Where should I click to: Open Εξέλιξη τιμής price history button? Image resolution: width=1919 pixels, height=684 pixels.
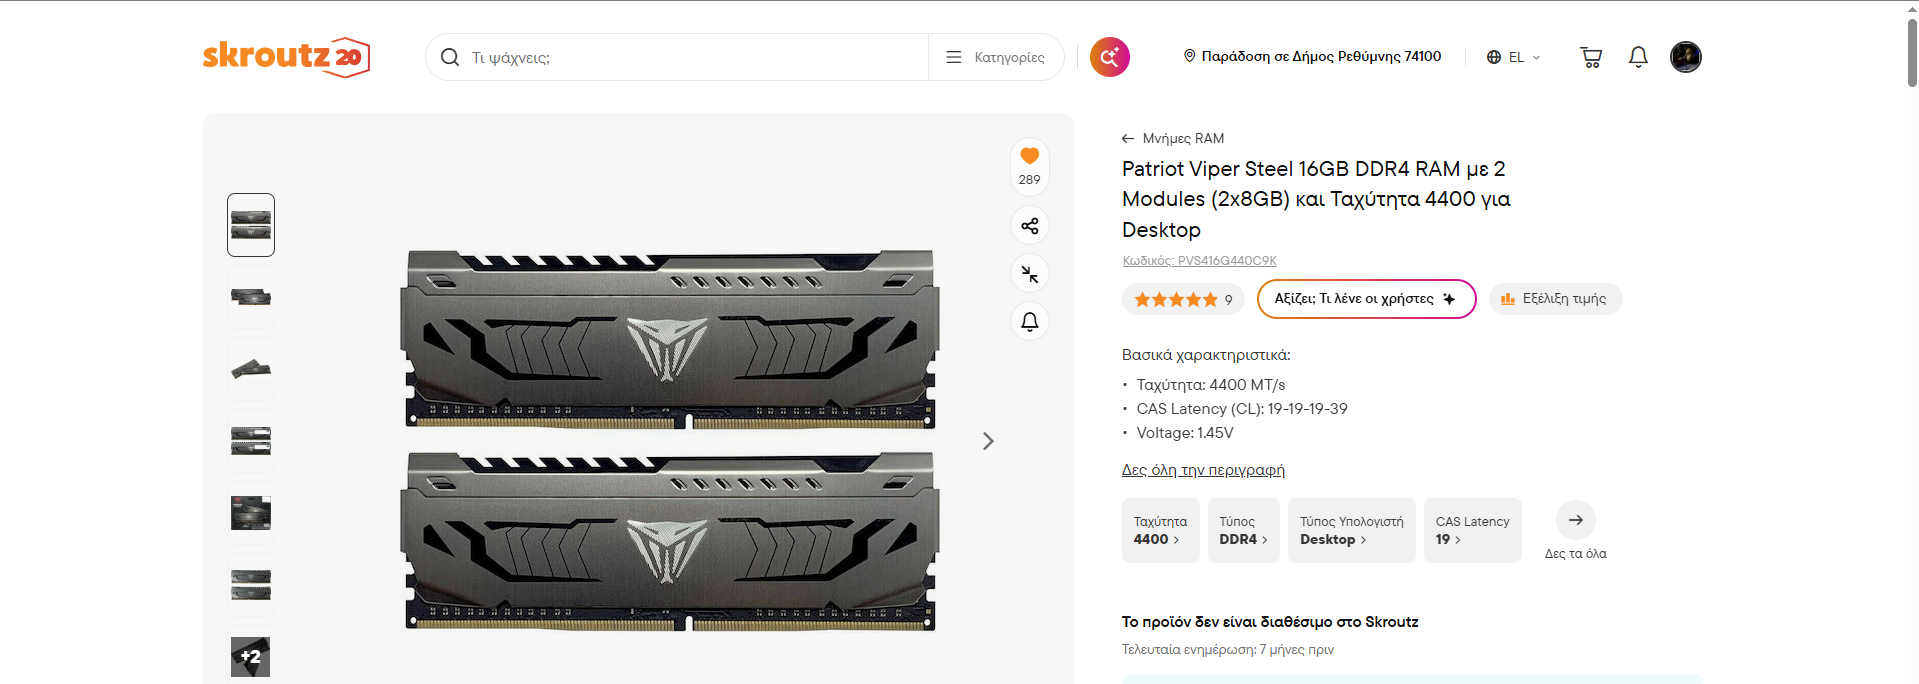pyautogui.click(x=1555, y=299)
